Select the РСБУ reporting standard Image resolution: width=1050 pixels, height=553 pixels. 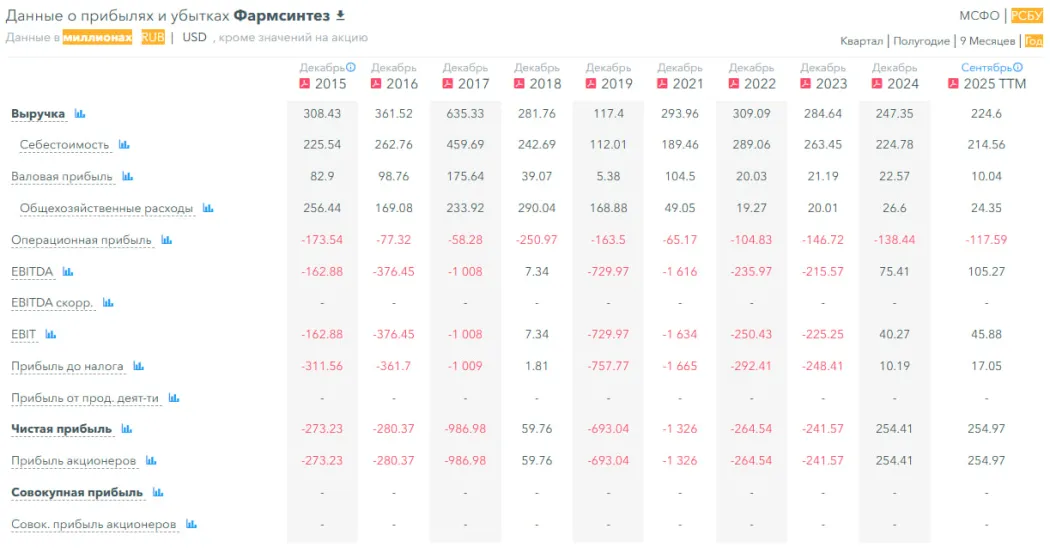(1026, 15)
